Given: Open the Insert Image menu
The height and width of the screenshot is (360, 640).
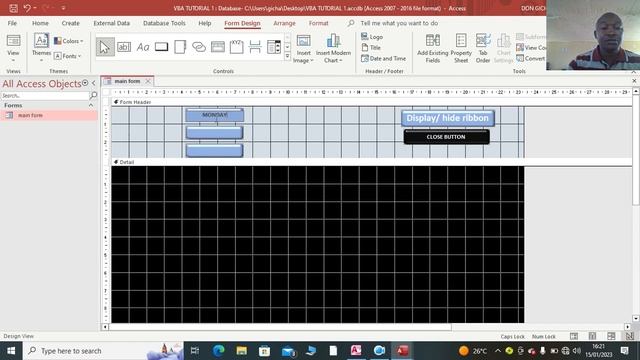Looking at the screenshot, I should coord(303,49).
